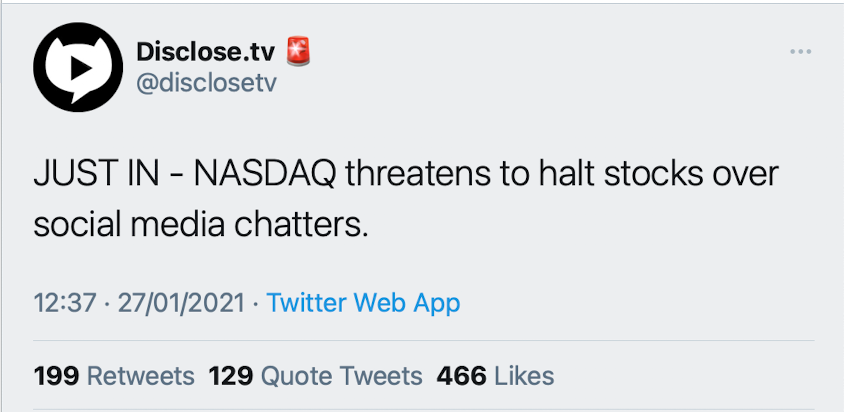This screenshot has width=844, height=412.
Task: Click the 27/01/2021 date
Action: [178, 302]
